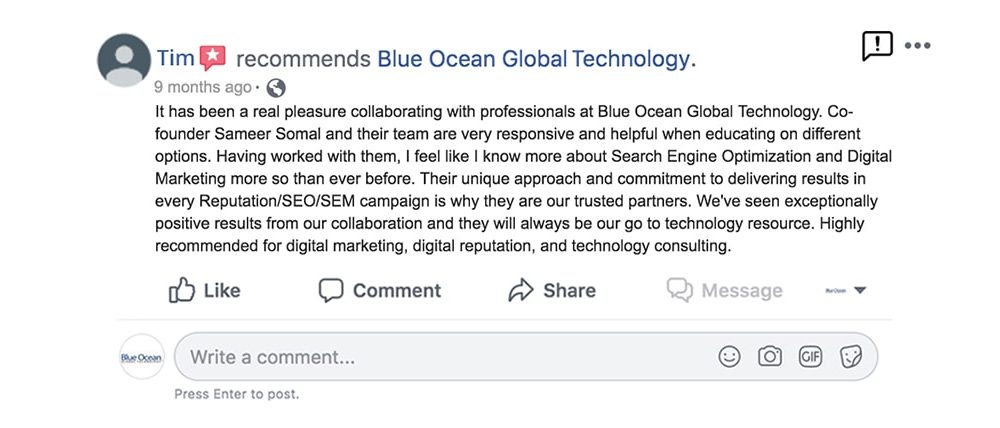Focus the Write a comment field
The height and width of the screenshot is (428, 1000).
point(526,357)
